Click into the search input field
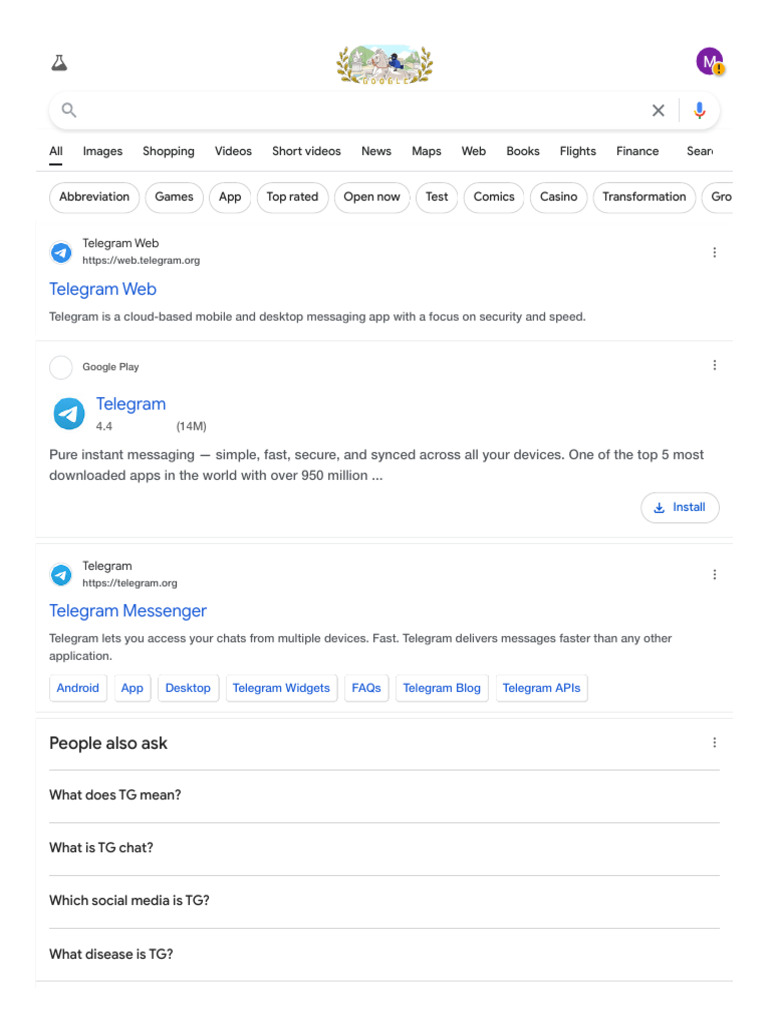 coord(360,111)
